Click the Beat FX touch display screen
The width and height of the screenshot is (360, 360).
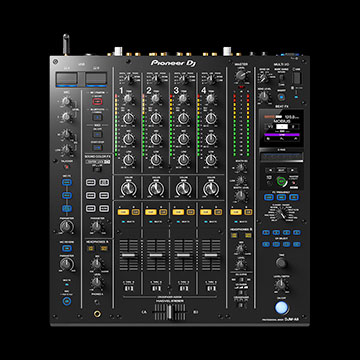tap(282, 128)
